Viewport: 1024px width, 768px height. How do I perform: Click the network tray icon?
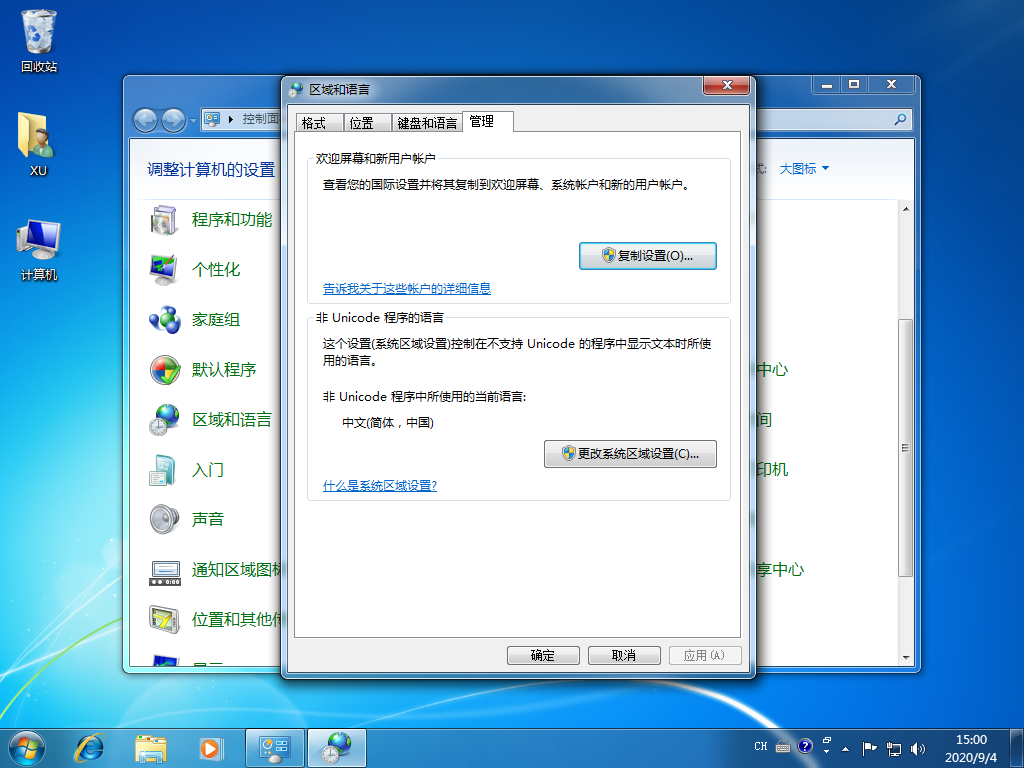(893, 748)
